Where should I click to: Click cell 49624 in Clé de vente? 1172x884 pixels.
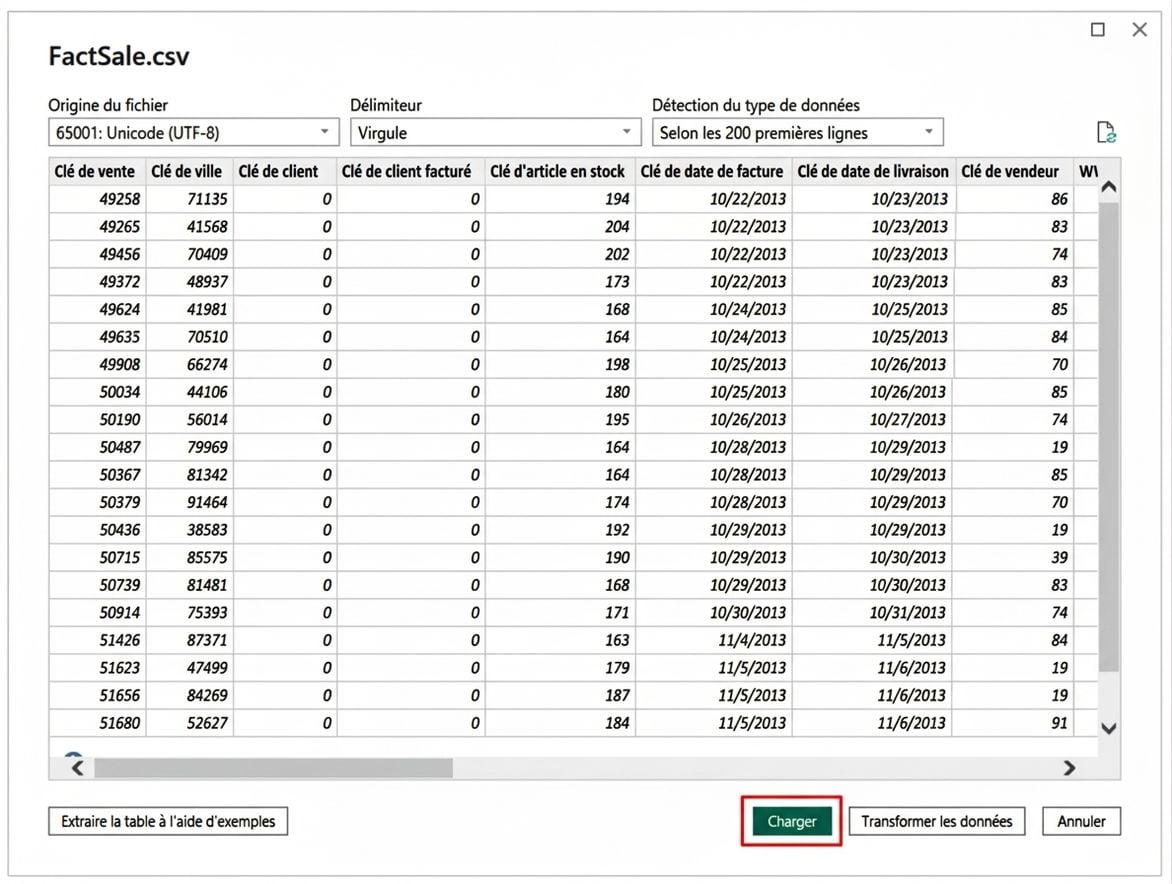pyautogui.click(x=97, y=309)
